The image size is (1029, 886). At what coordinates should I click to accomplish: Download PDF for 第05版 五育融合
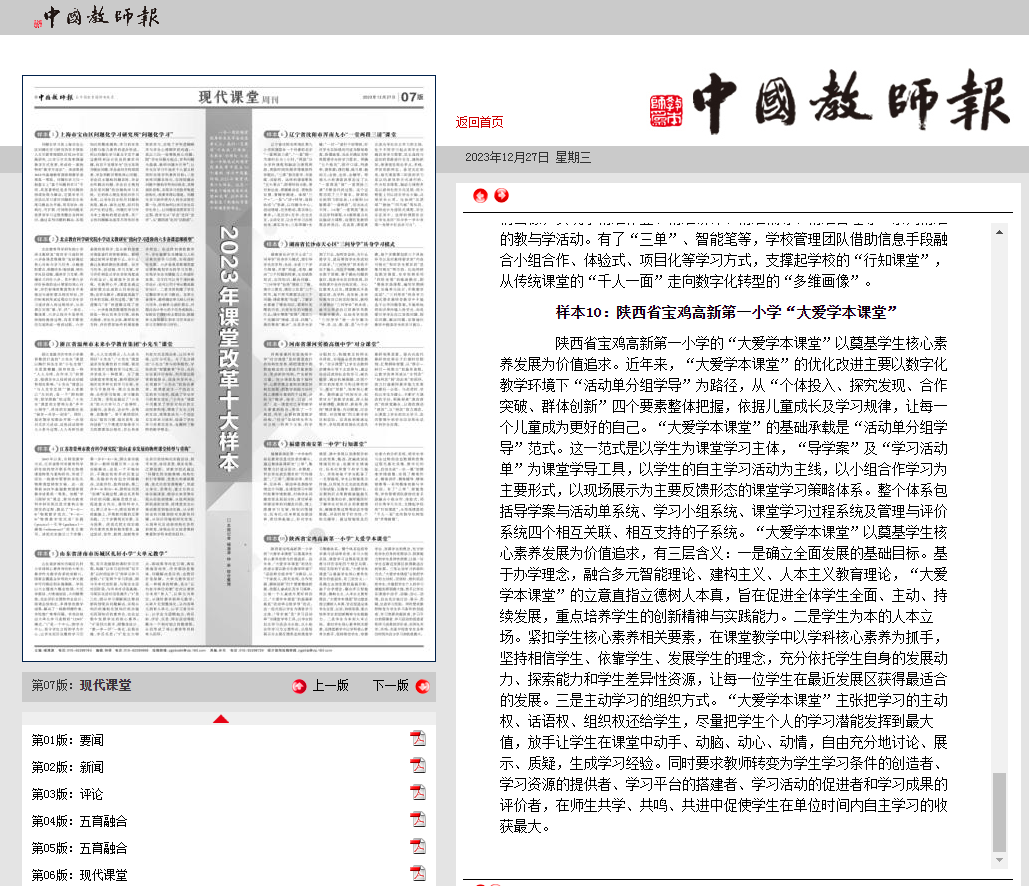[x=418, y=846]
